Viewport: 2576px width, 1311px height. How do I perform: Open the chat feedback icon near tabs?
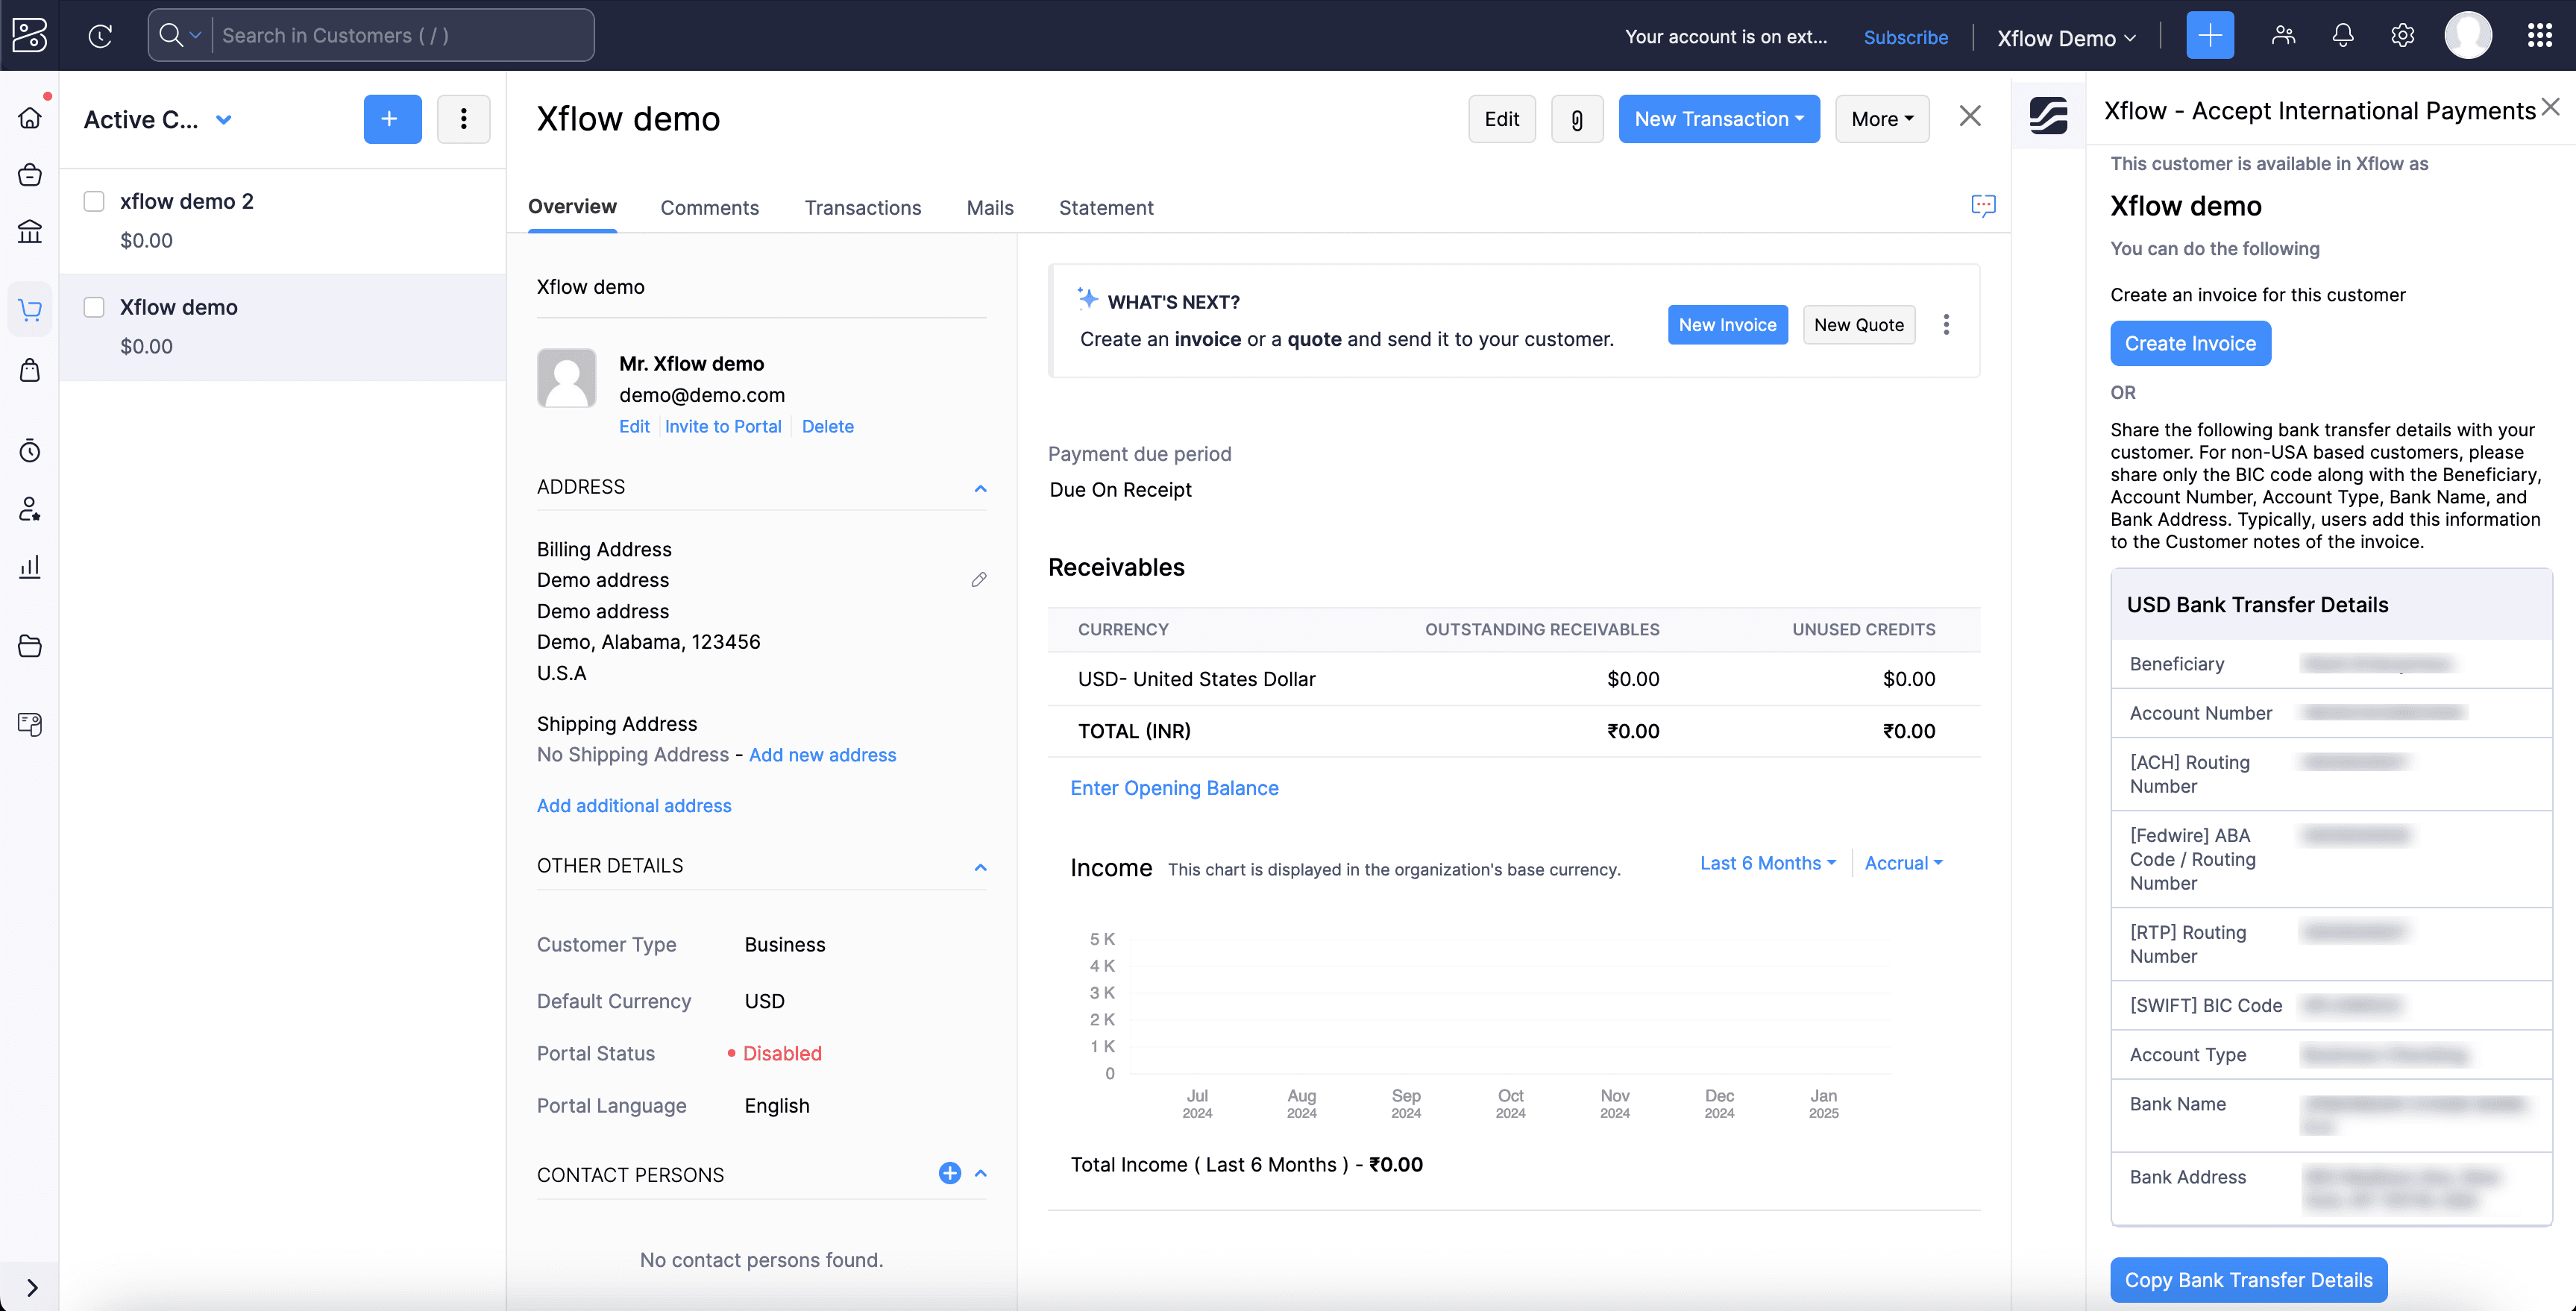(1983, 205)
